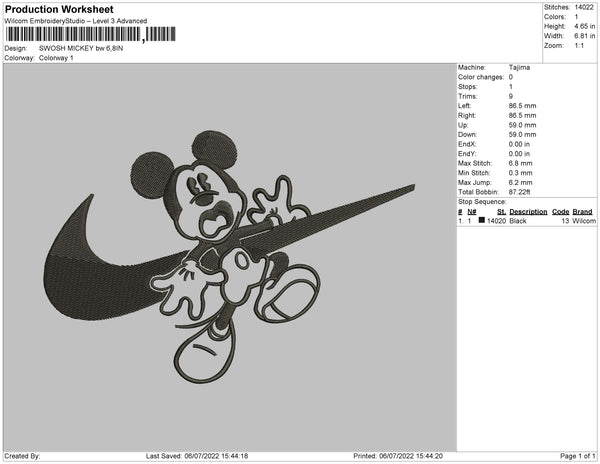
Task: Click the 'Colorway 1' value
Action: click(56, 58)
